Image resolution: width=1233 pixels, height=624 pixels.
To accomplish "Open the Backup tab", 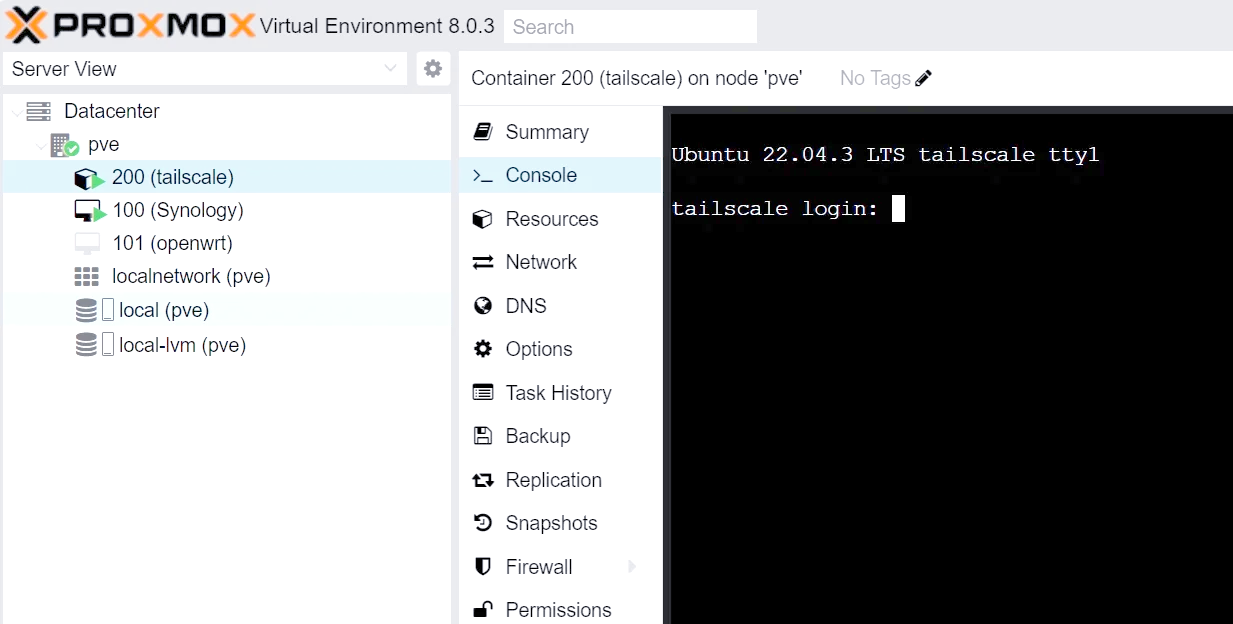I will click(x=560, y=436).
